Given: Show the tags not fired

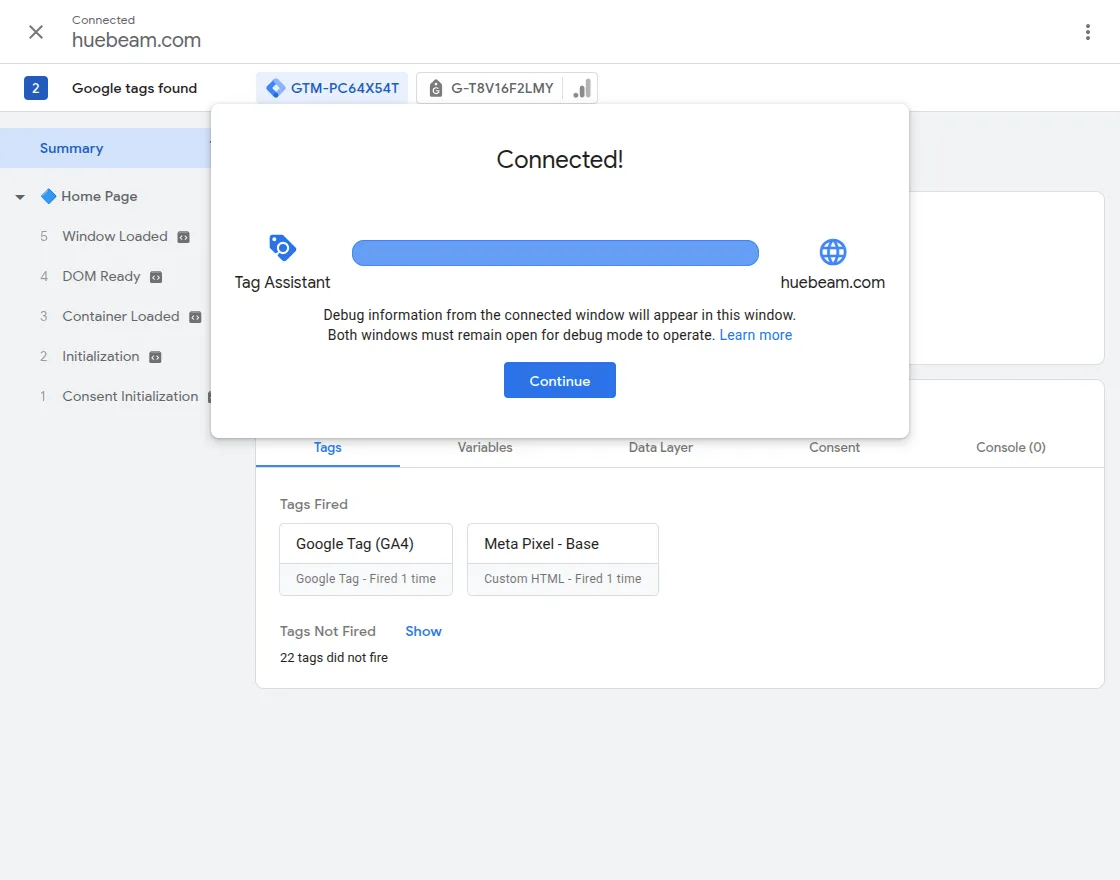Looking at the screenshot, I should [x=424, y=631].
